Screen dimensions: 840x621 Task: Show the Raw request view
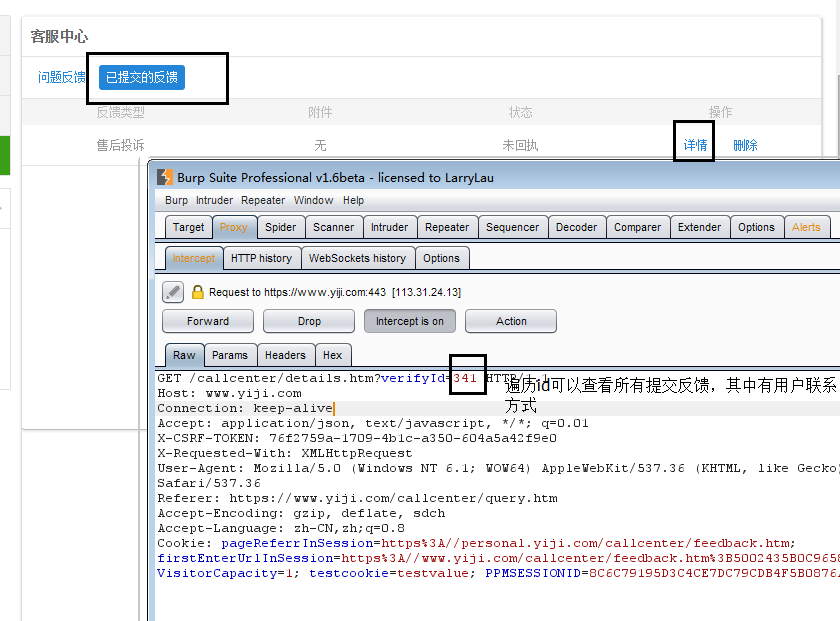point(184,355)
